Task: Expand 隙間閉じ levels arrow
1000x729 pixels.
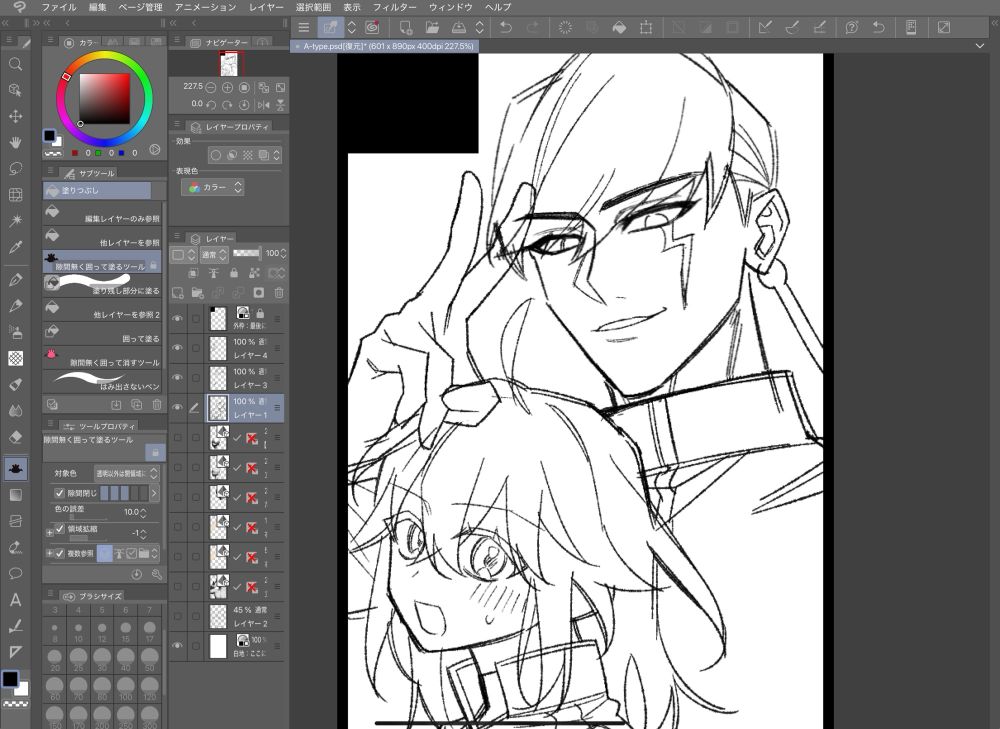Action: (154, 493)
